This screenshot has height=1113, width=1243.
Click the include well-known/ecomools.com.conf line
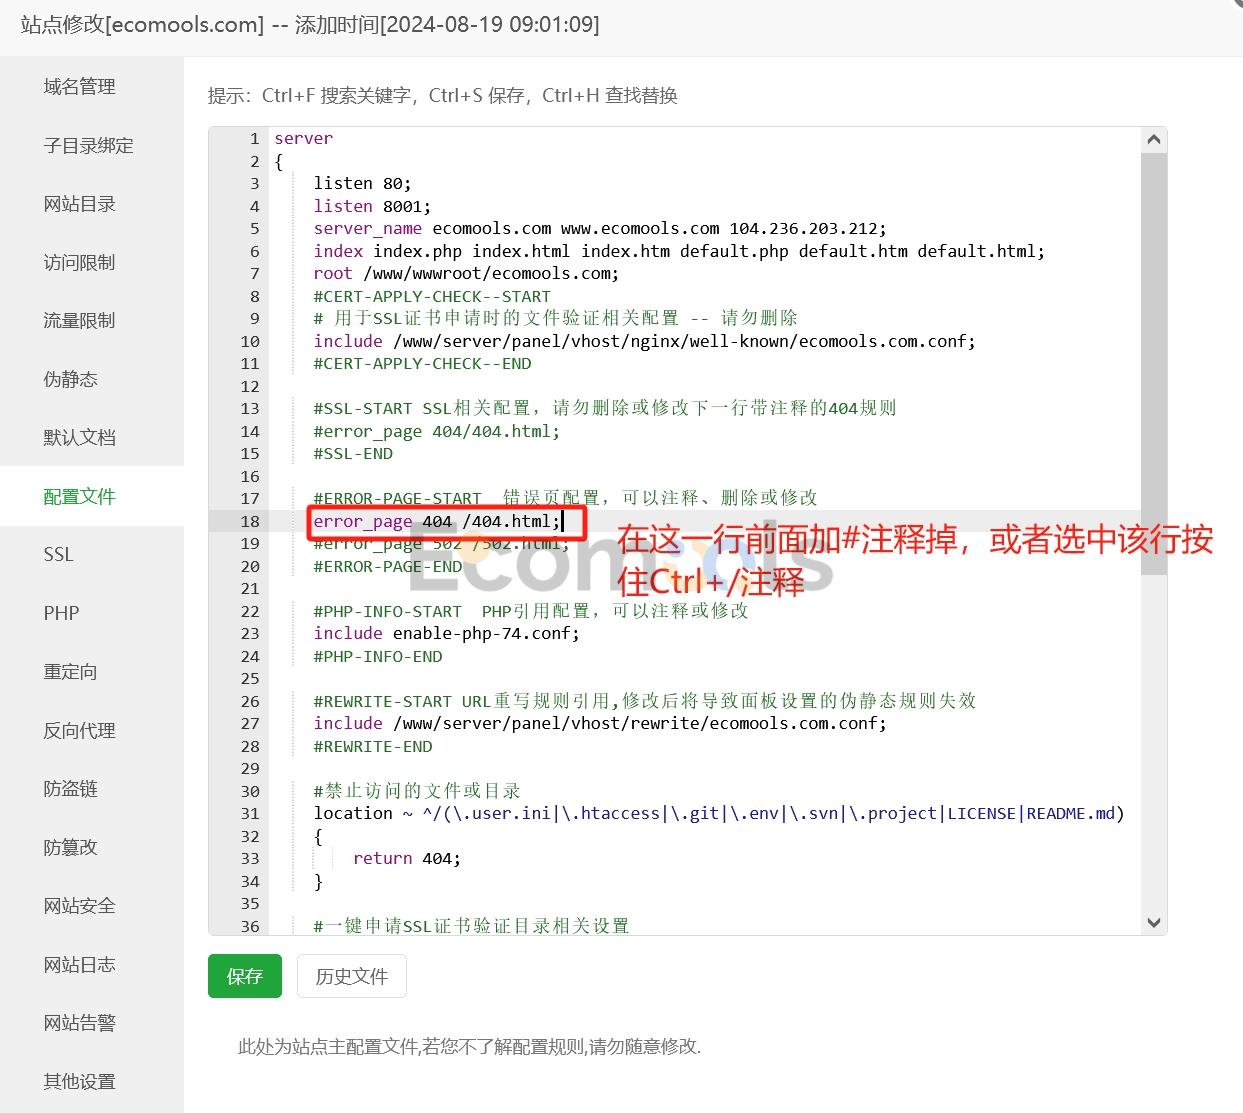pos(645,341)
